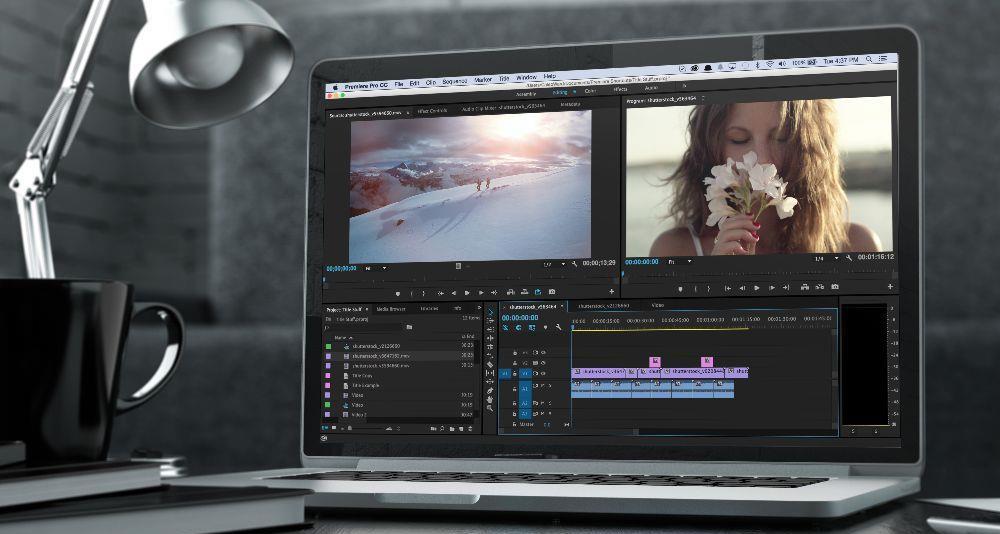
Task: Click Mark Out in the Program monitor
Action: (x=709, y=288)
